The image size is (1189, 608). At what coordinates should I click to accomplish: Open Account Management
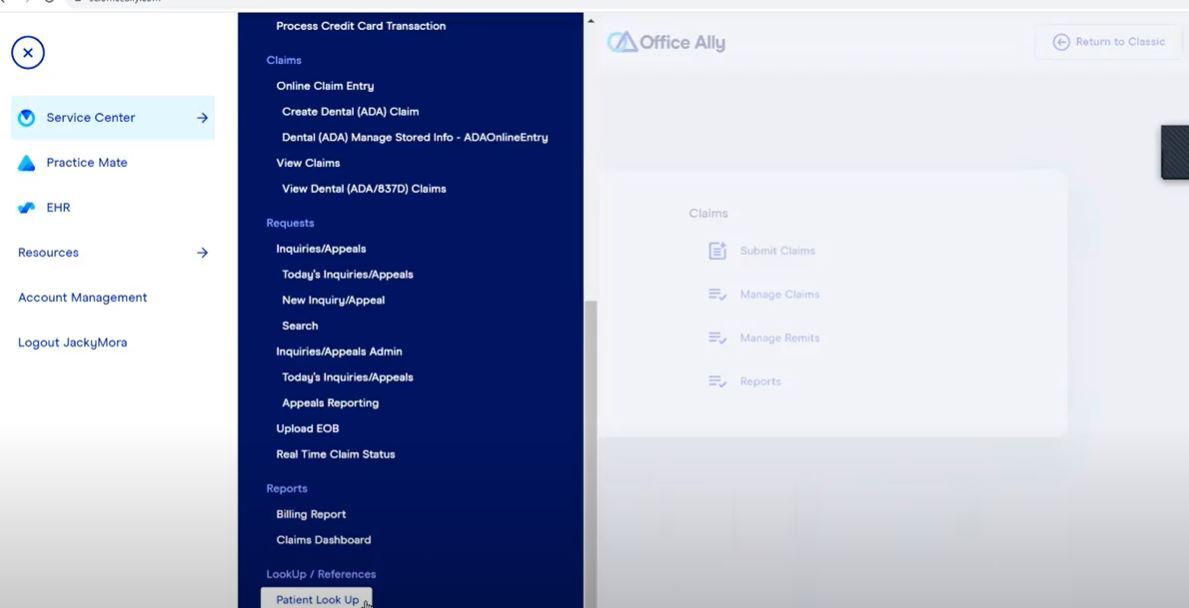[83, 297]
